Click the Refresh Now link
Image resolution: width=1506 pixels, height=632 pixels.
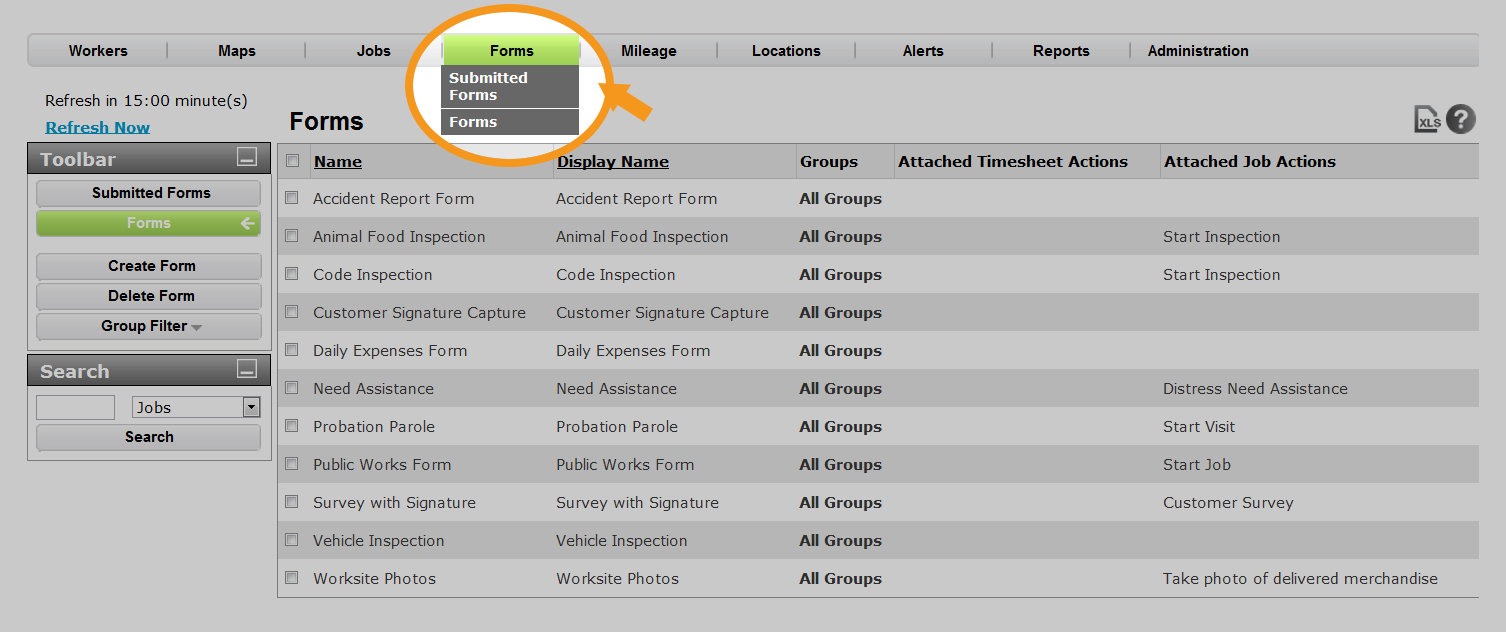pyautogui.click(x=98, y=127)
